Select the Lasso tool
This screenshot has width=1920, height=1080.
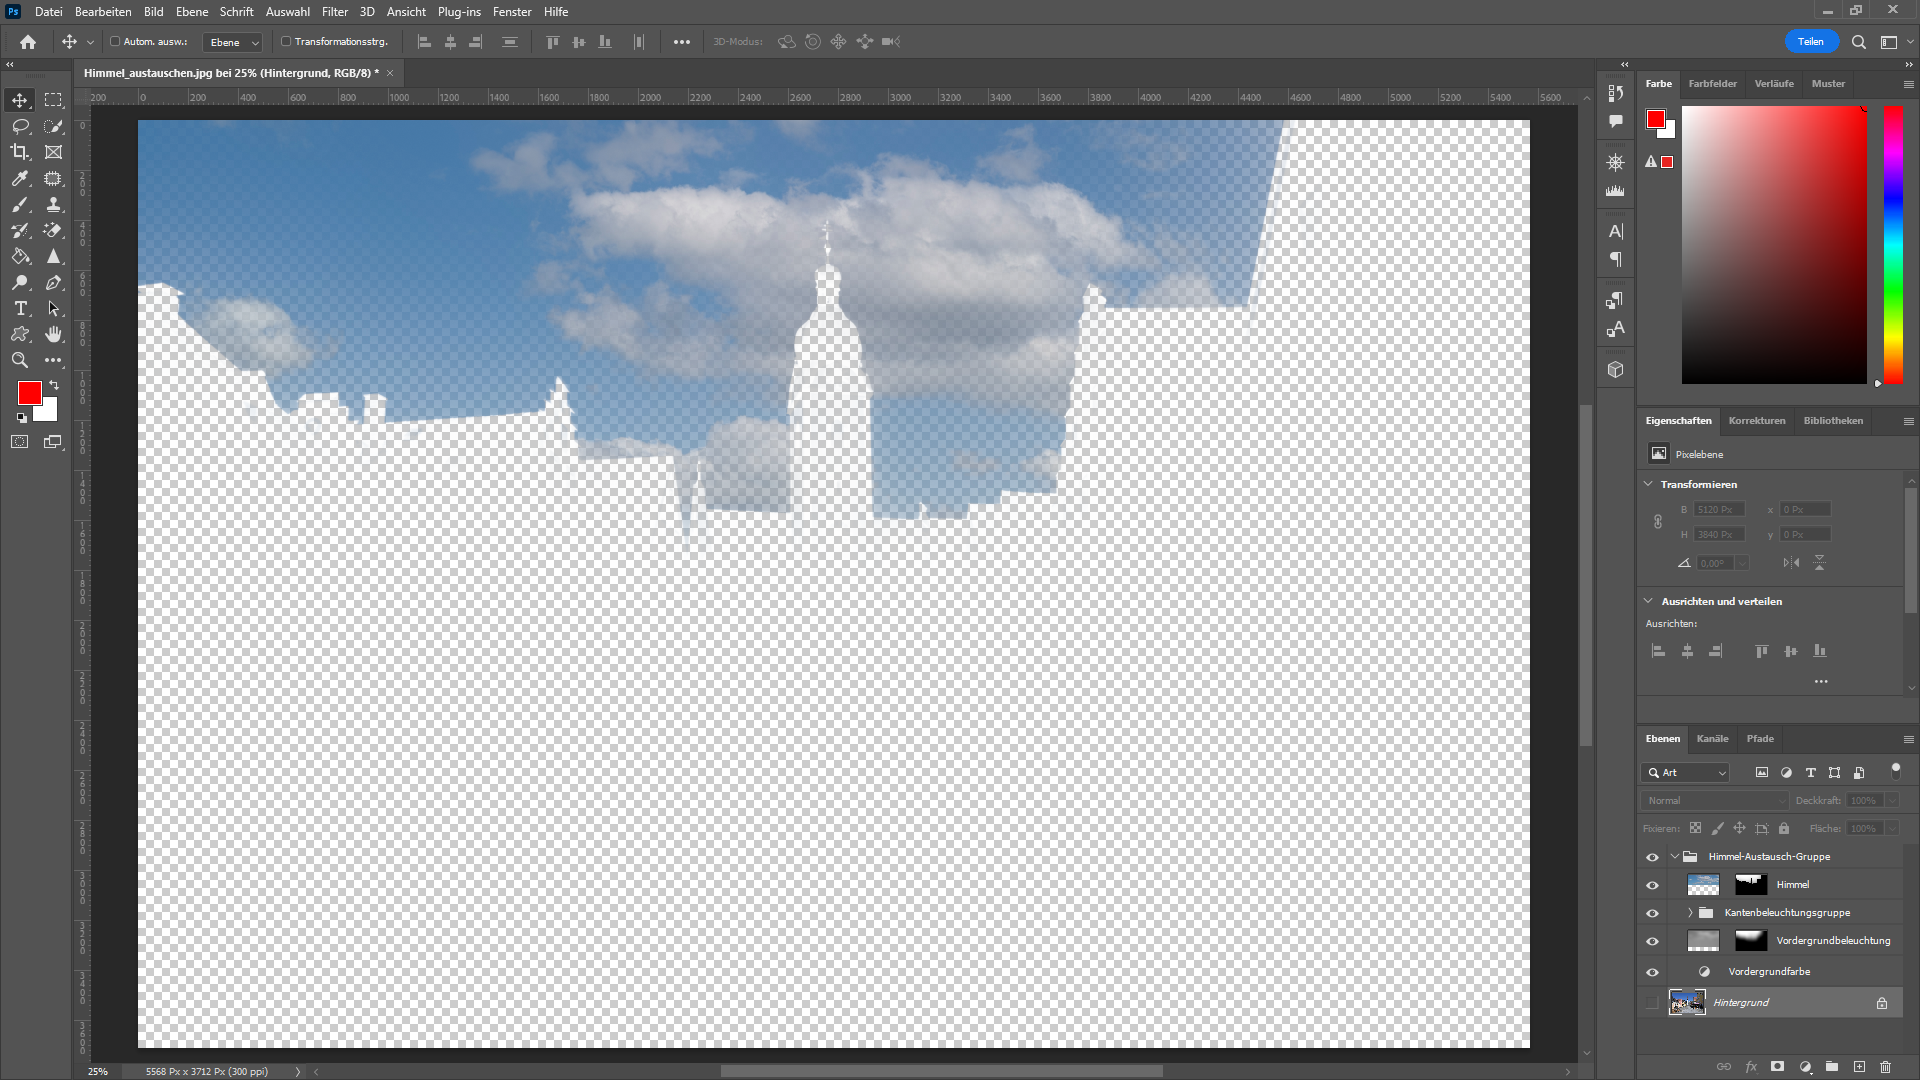pos(20,126)
